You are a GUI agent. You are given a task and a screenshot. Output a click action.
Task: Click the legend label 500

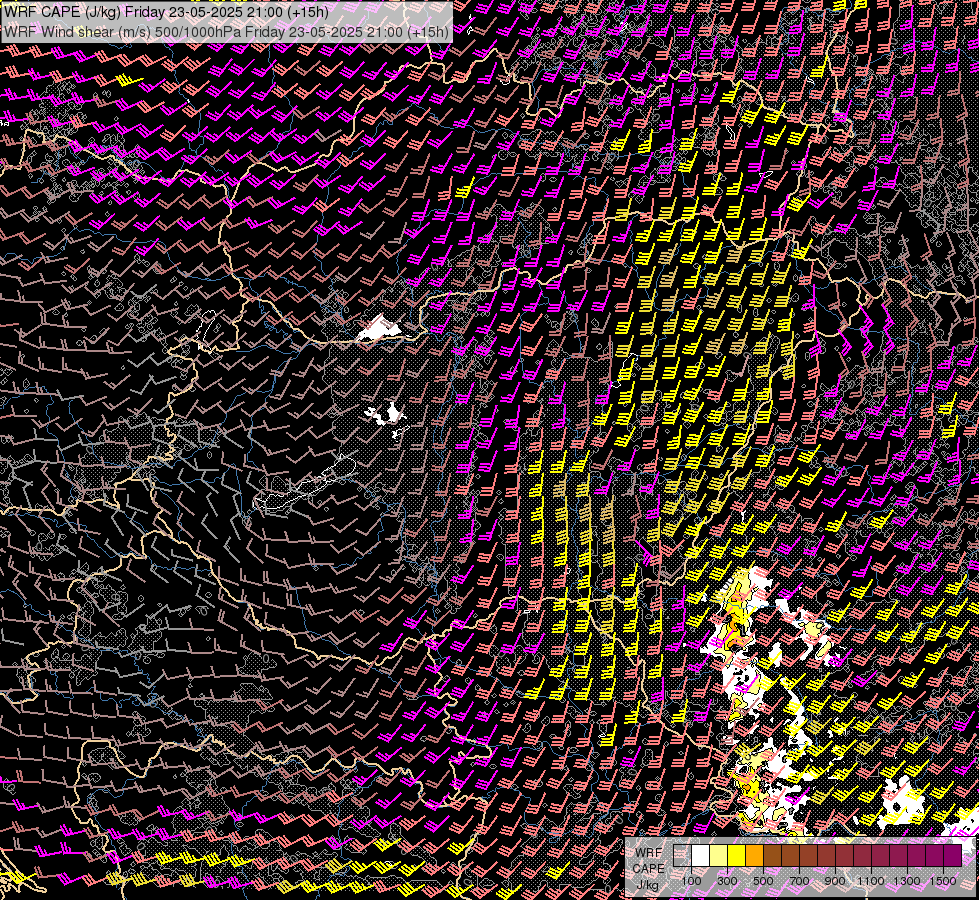763,881
